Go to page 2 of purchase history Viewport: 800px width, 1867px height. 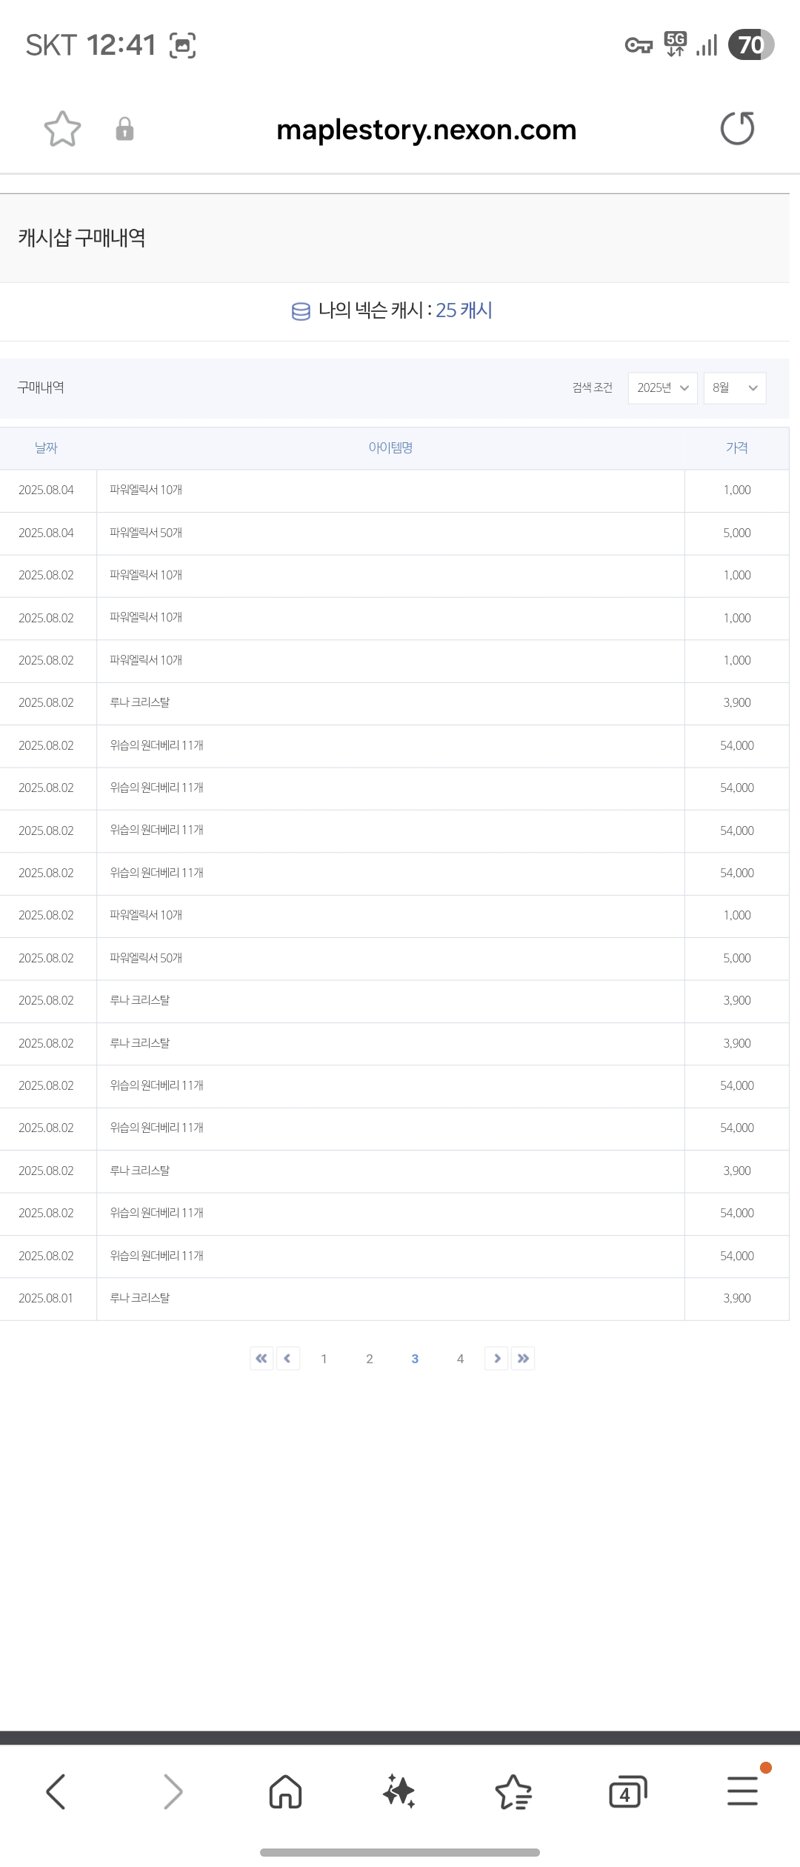[x=369, y=1358]
